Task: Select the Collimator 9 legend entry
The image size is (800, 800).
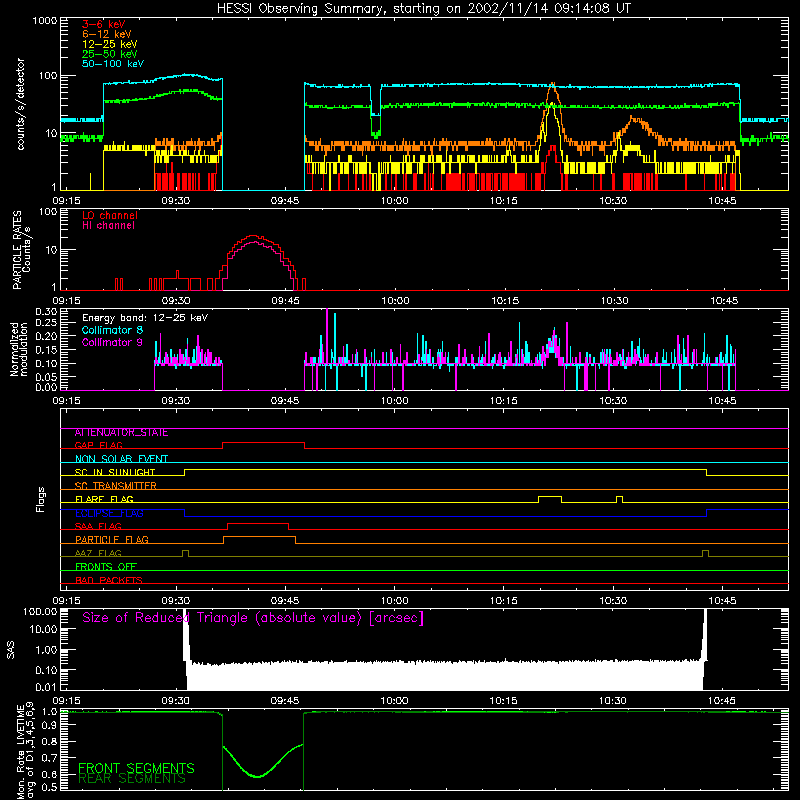Action: [112, 342]
